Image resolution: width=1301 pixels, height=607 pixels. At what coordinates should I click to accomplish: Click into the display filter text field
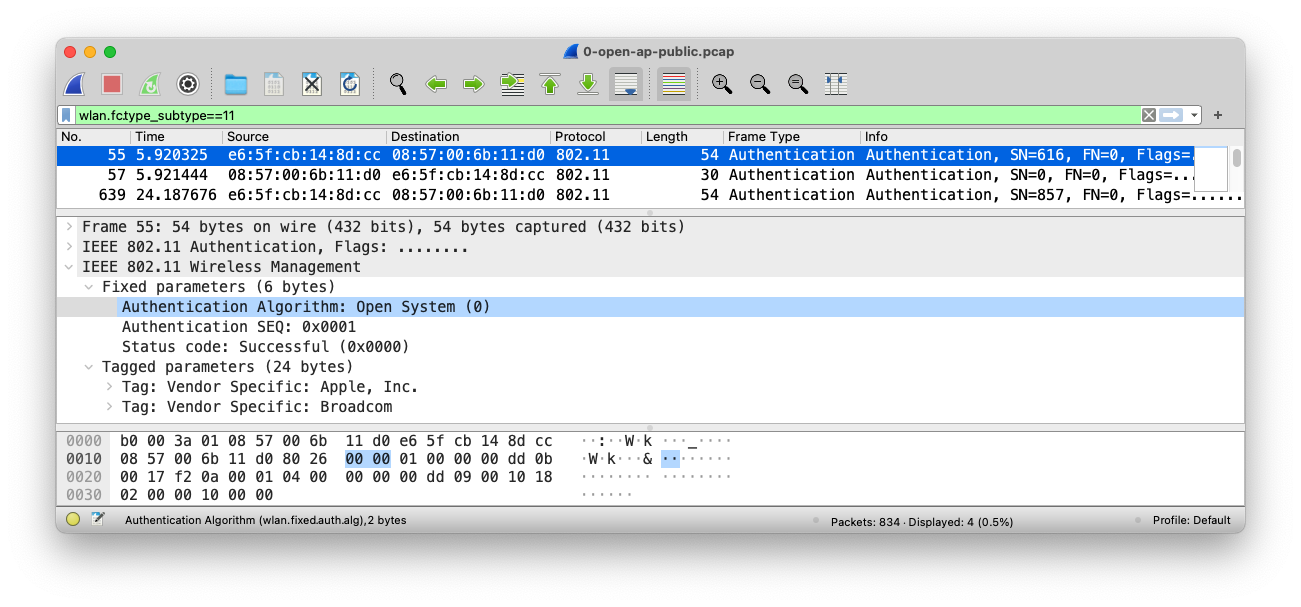point(600,115)
